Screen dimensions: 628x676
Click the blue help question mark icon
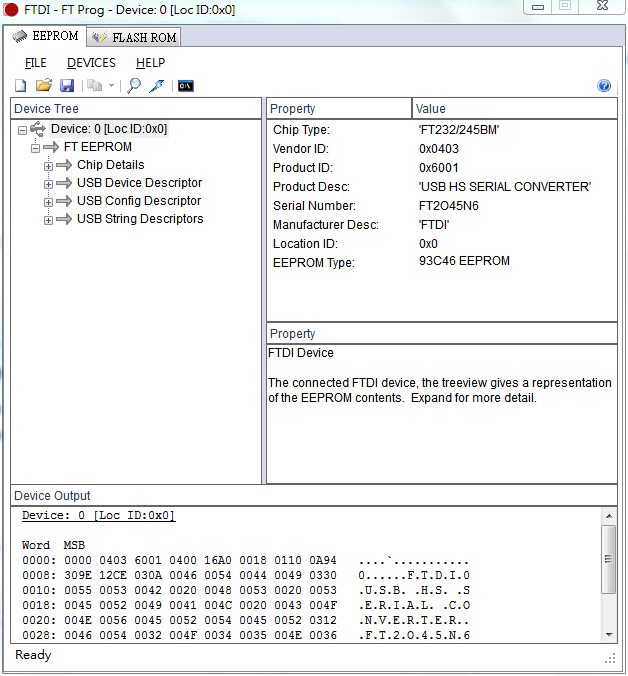point(604,85)
